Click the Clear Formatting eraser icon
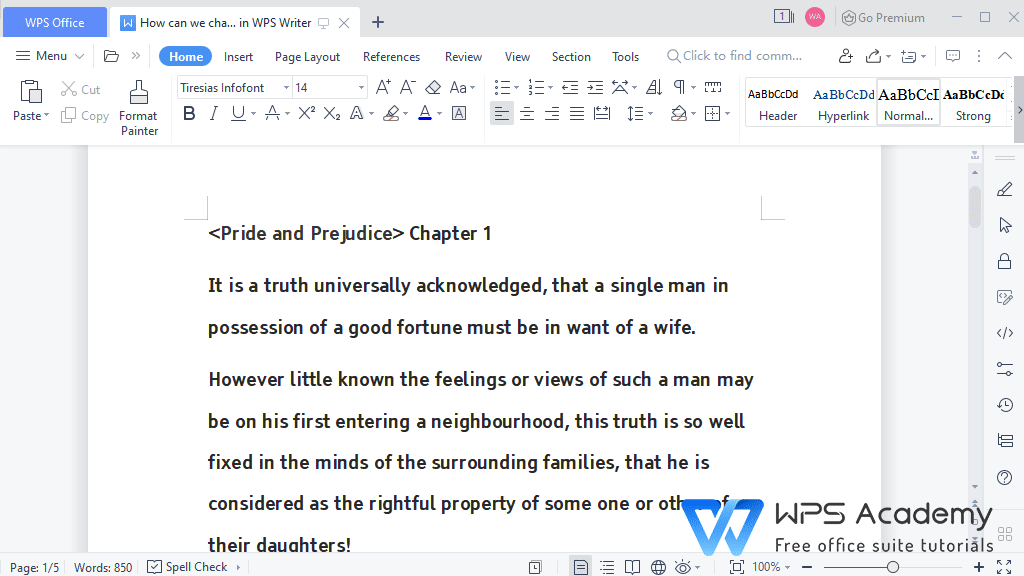This screenshot has height=576, width=1024. [x=433, y=87]
